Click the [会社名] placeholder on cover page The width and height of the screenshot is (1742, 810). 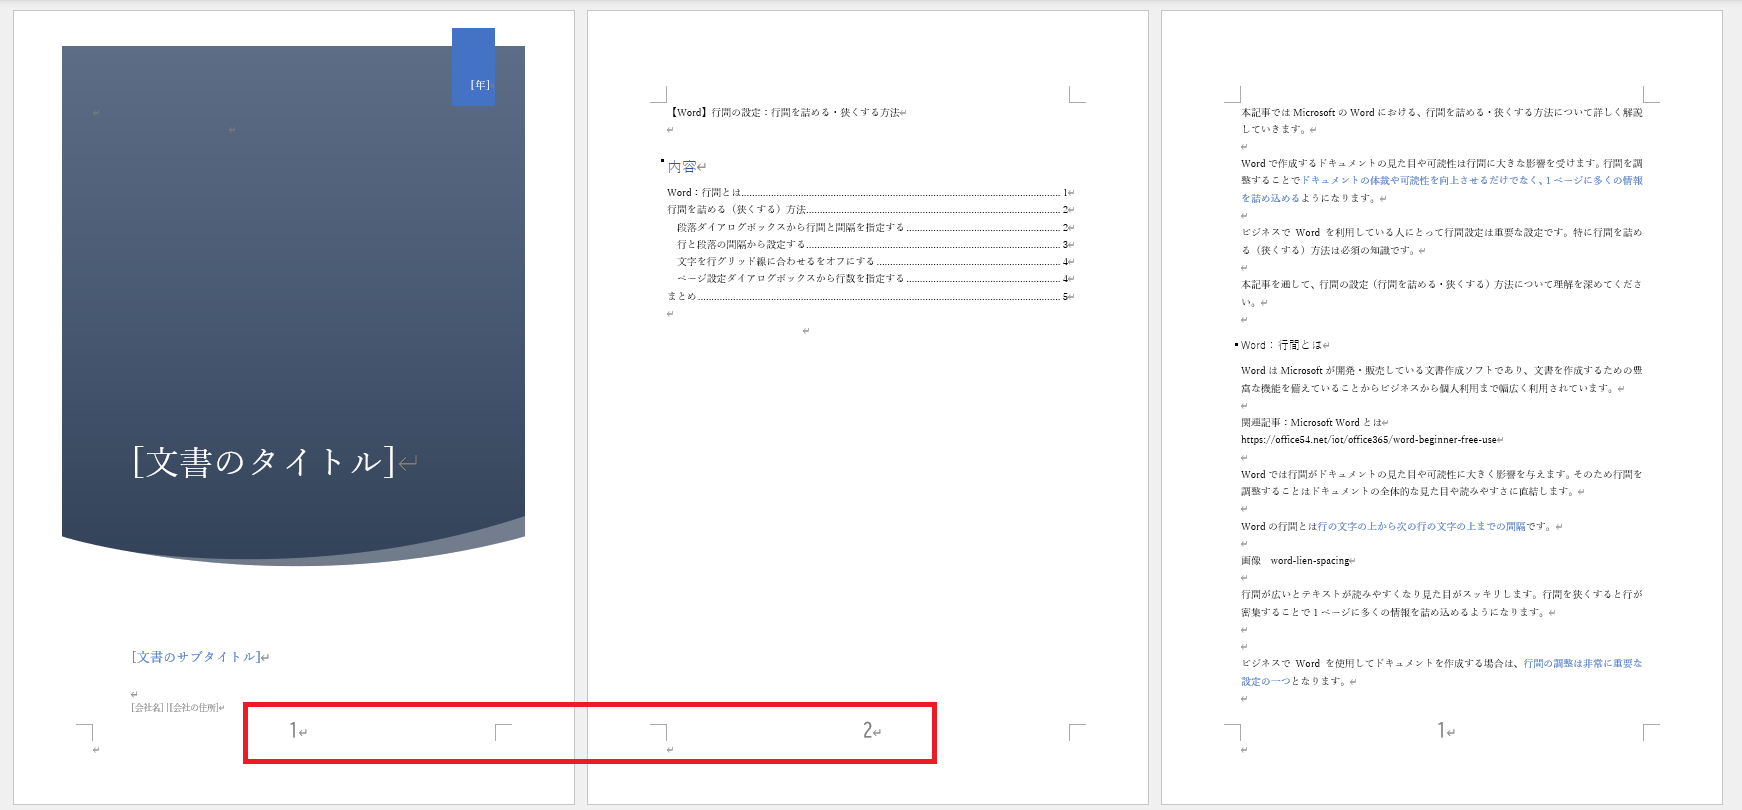point(147,708)
